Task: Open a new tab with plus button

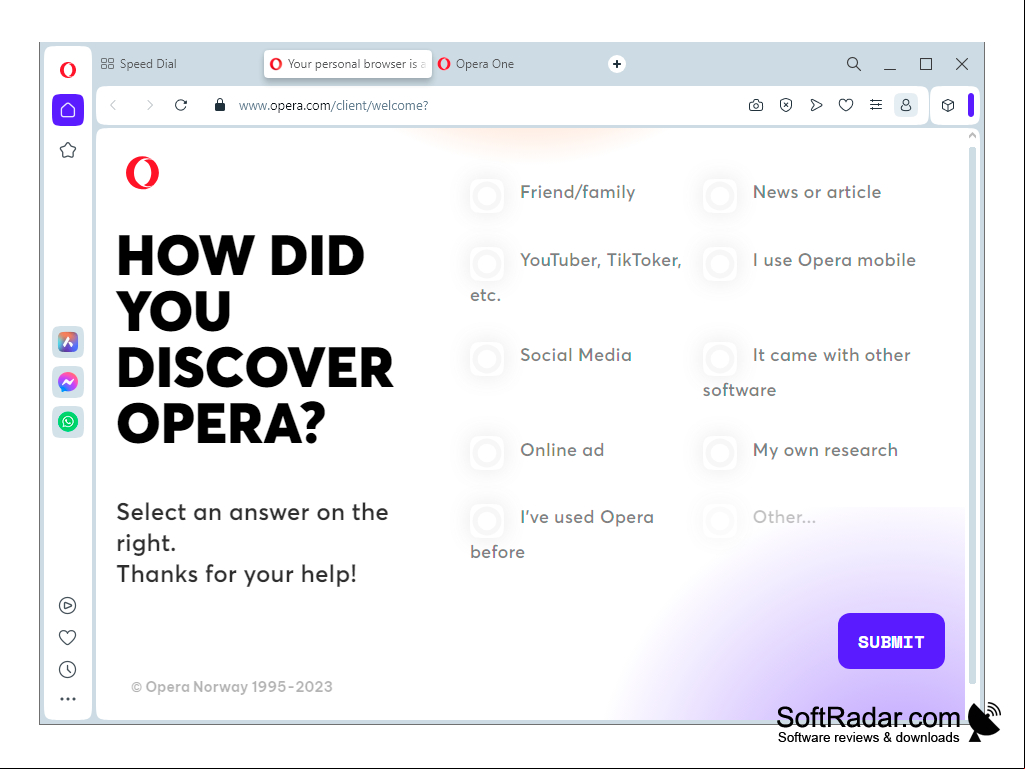Action: pyautogui.click(x=616, y=64)
